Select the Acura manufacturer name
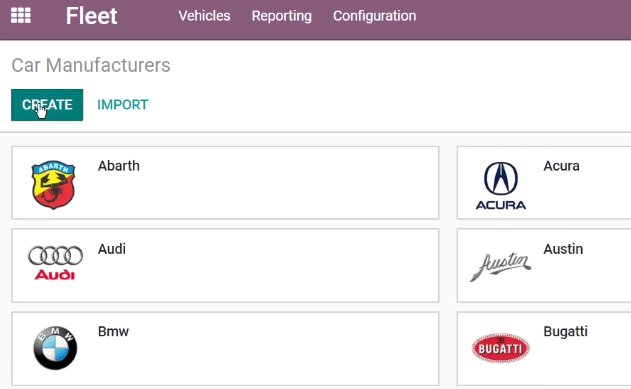Image resolution: width=631 pixels, height=389 pixels. pyautogui.click(x=561, y=166)
